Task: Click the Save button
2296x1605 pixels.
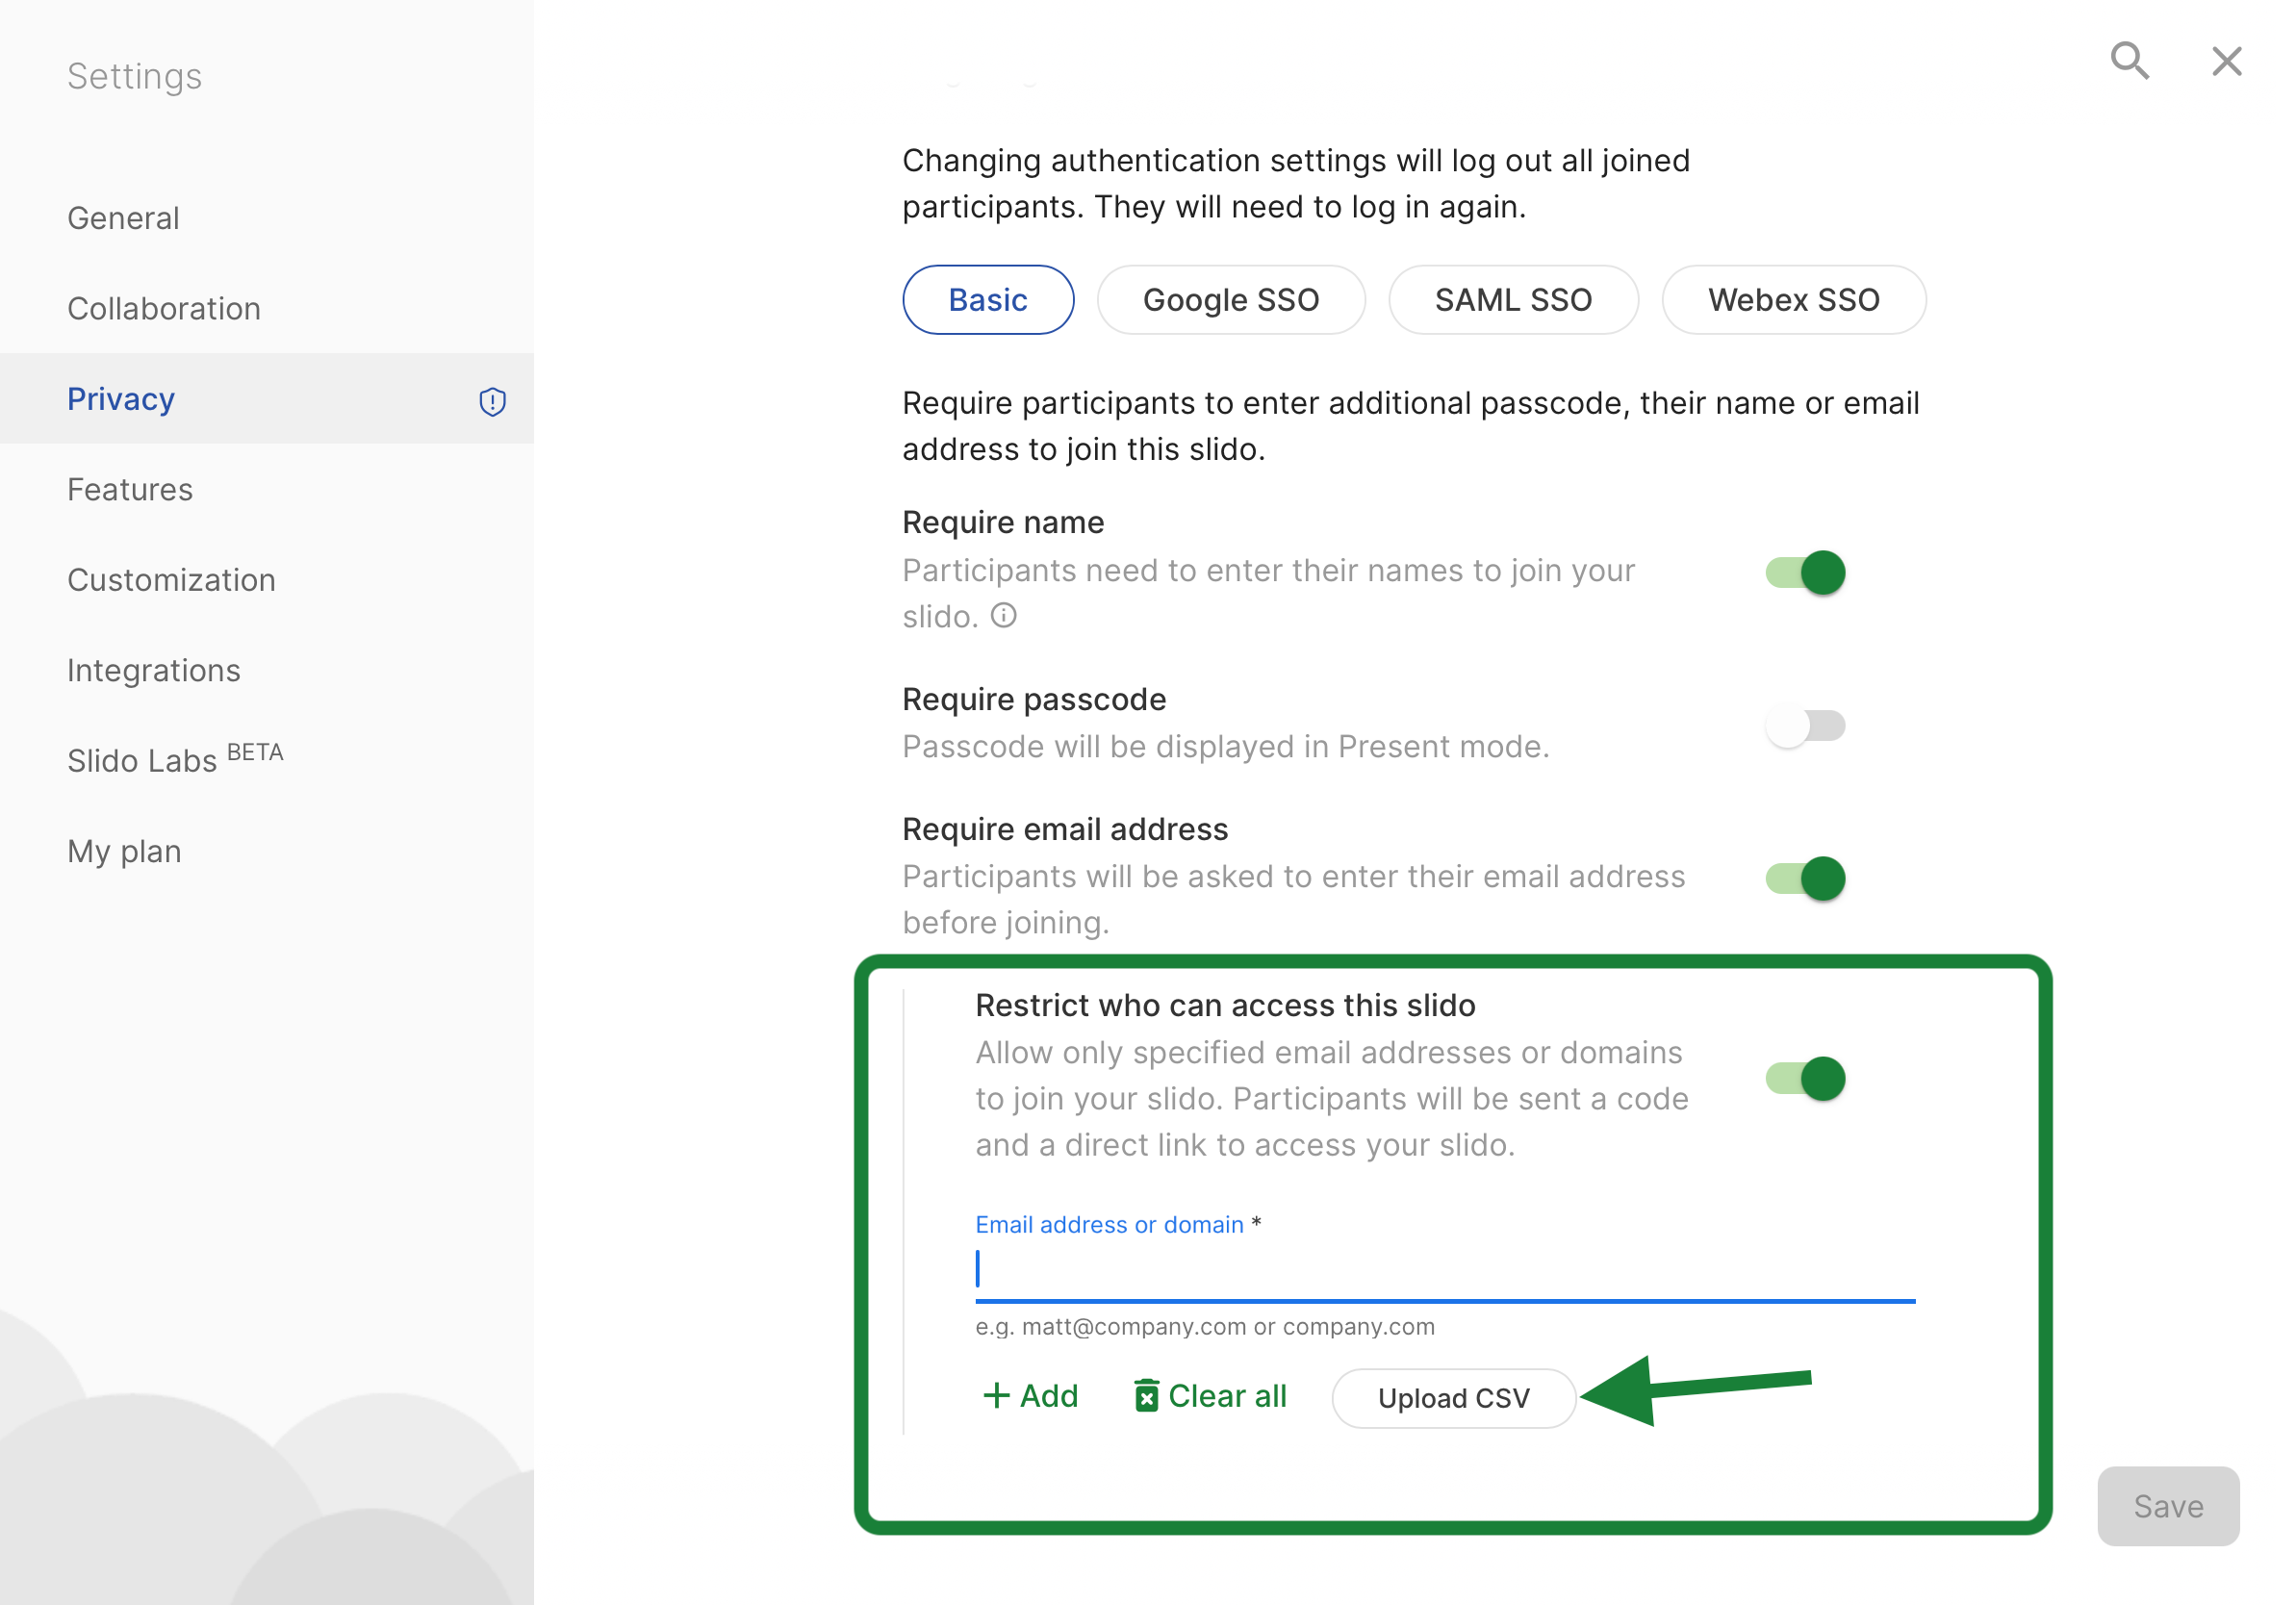Action: pyautogui.click(x=2168, y=1505)
